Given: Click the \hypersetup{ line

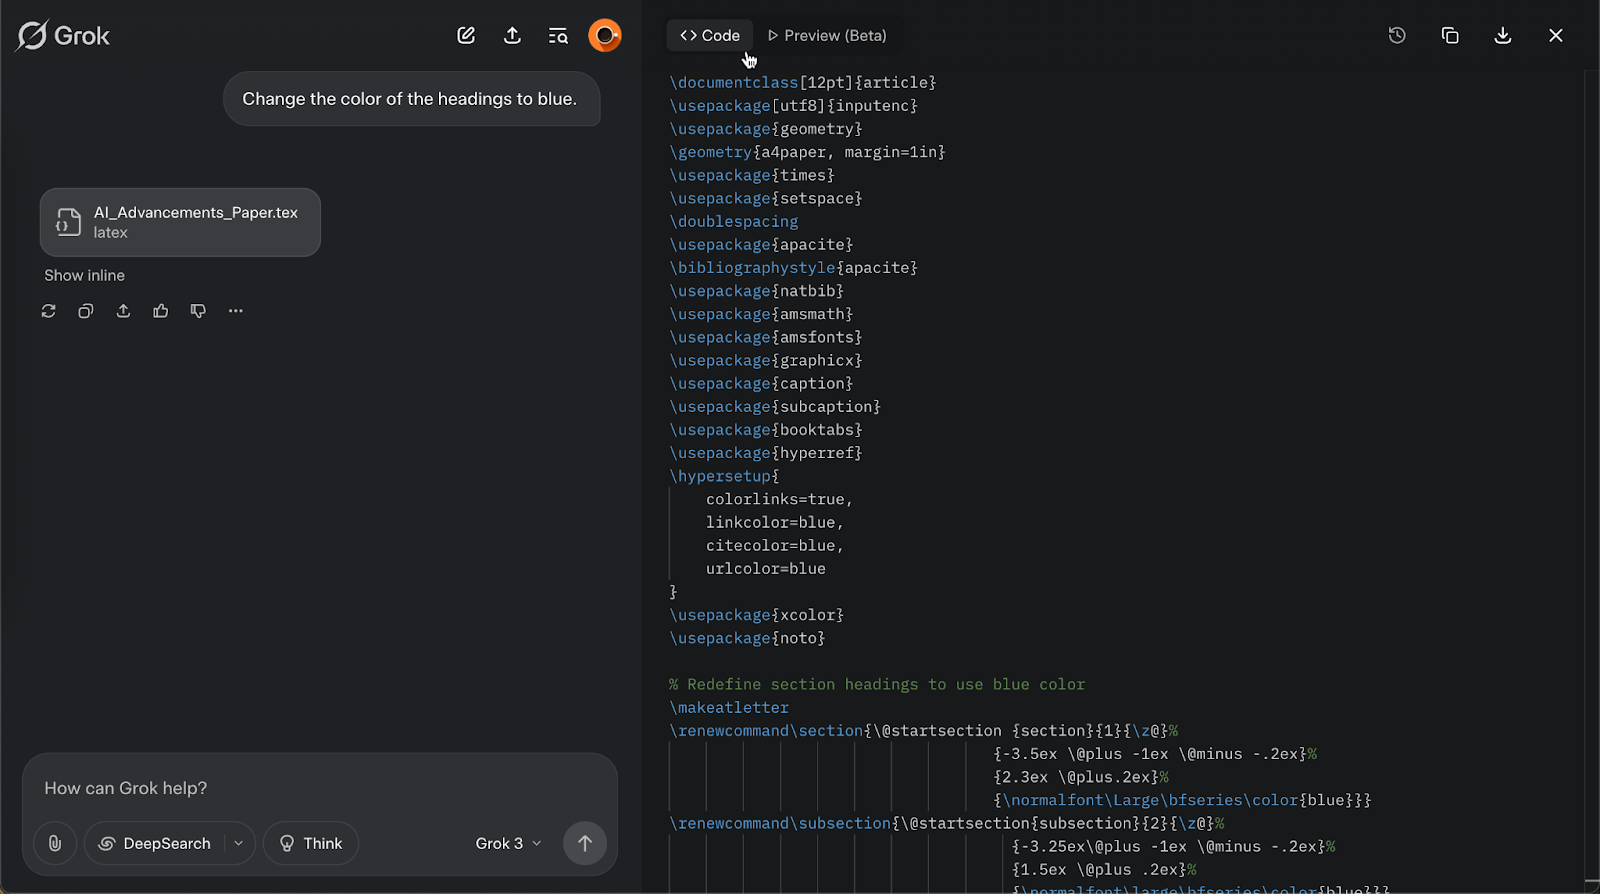Looking at the screenshot, I should click(724, 476).
